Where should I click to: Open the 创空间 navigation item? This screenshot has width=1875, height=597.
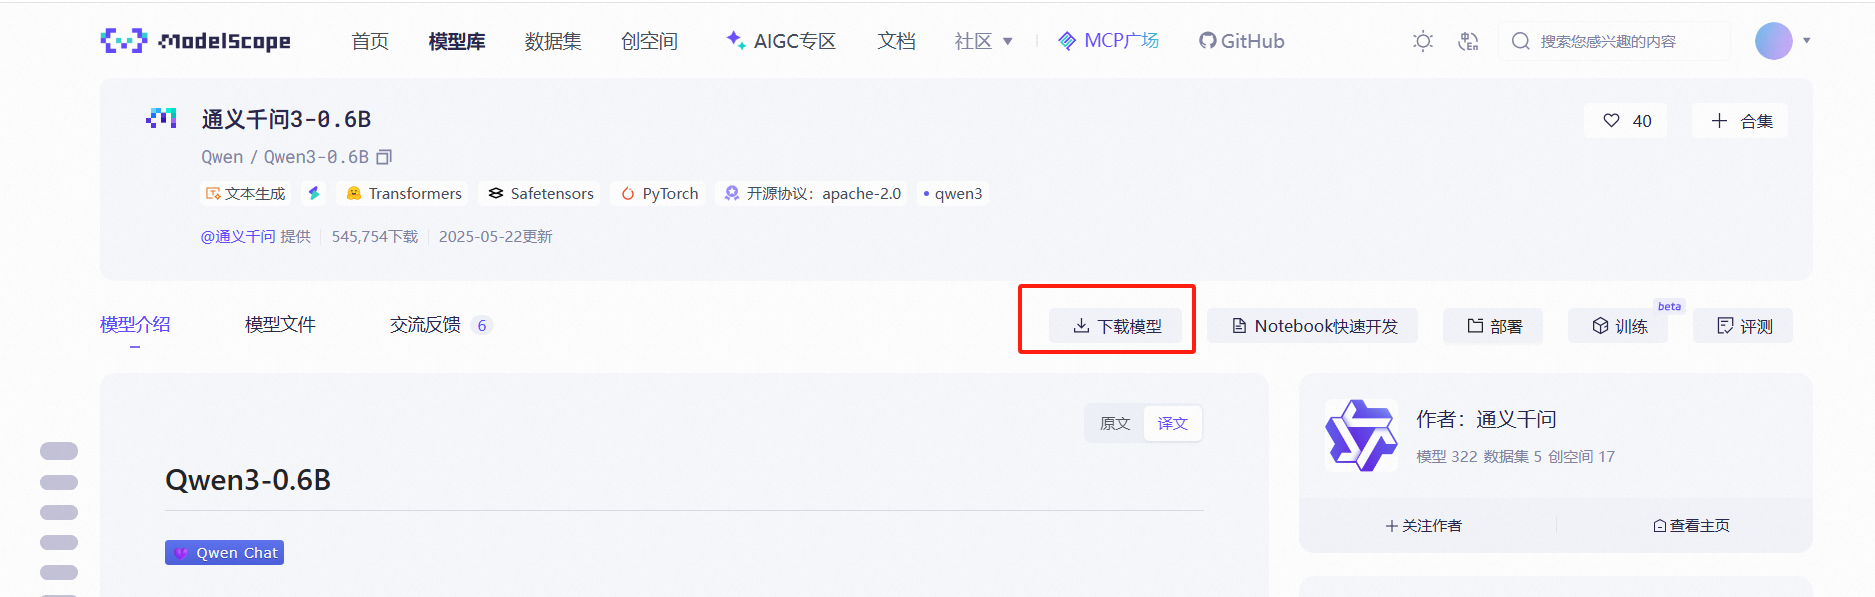pos(649,41)
